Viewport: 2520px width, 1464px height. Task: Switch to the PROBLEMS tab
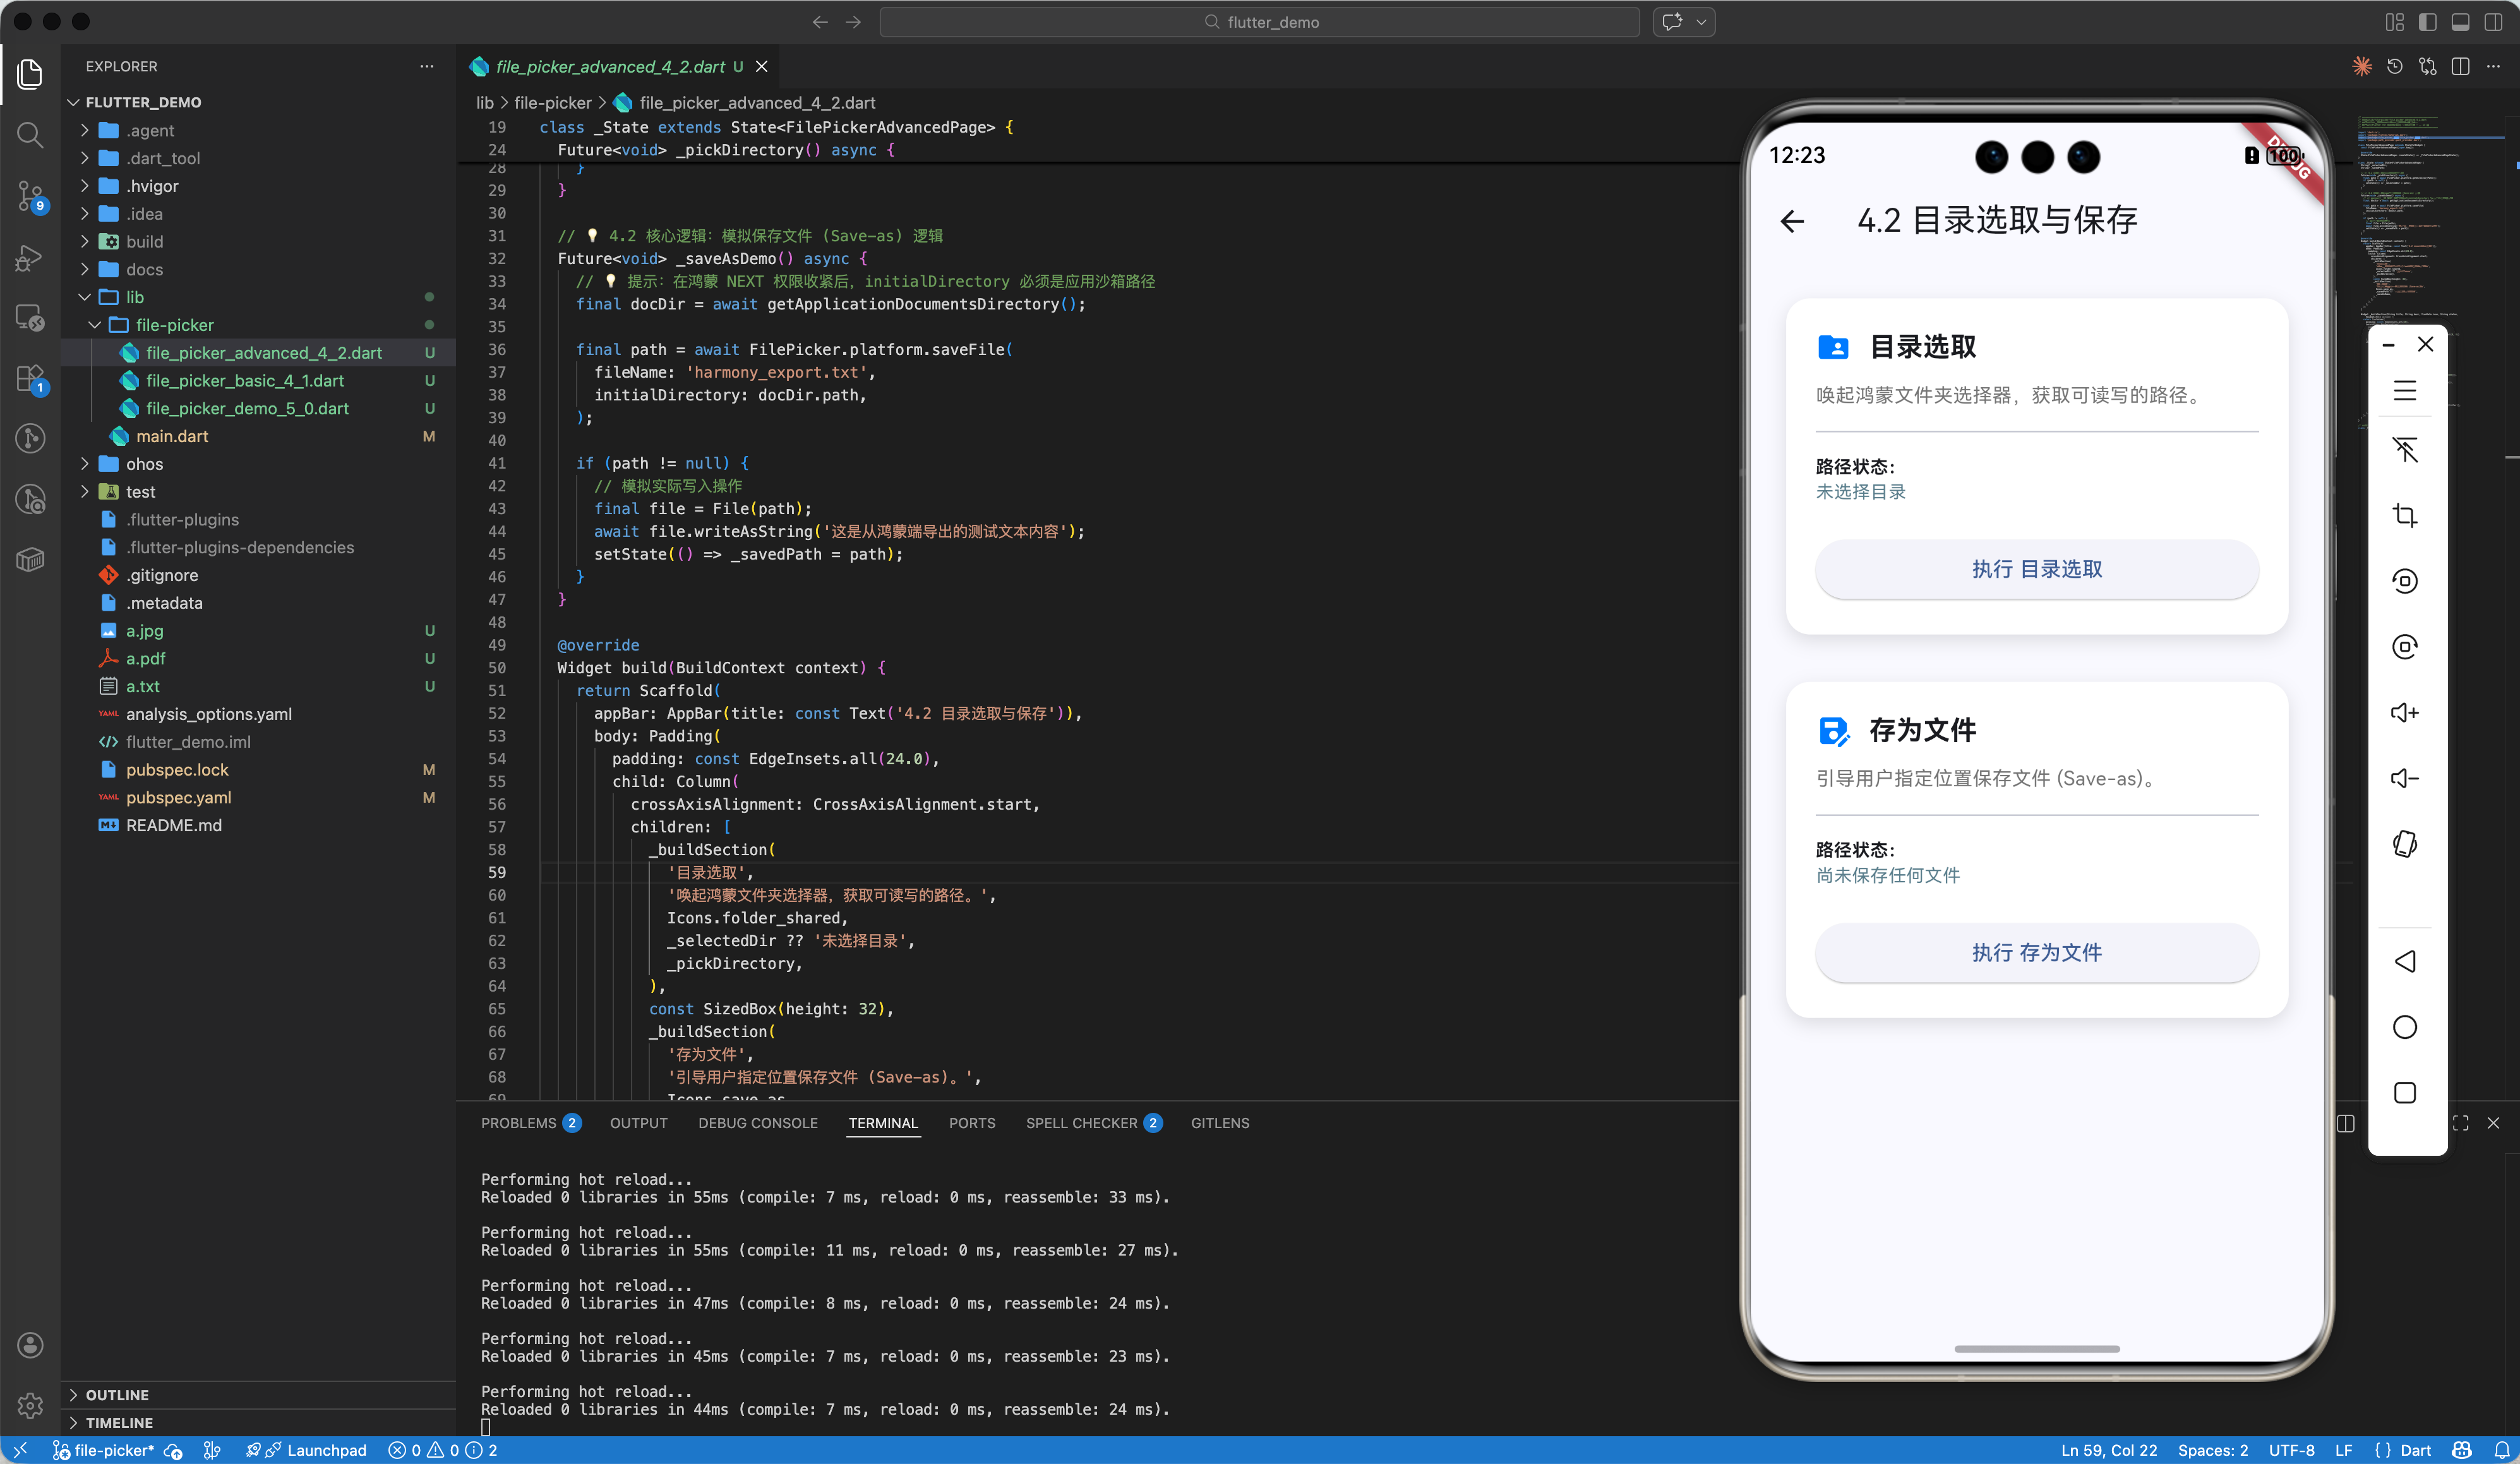pos(518,1123)
